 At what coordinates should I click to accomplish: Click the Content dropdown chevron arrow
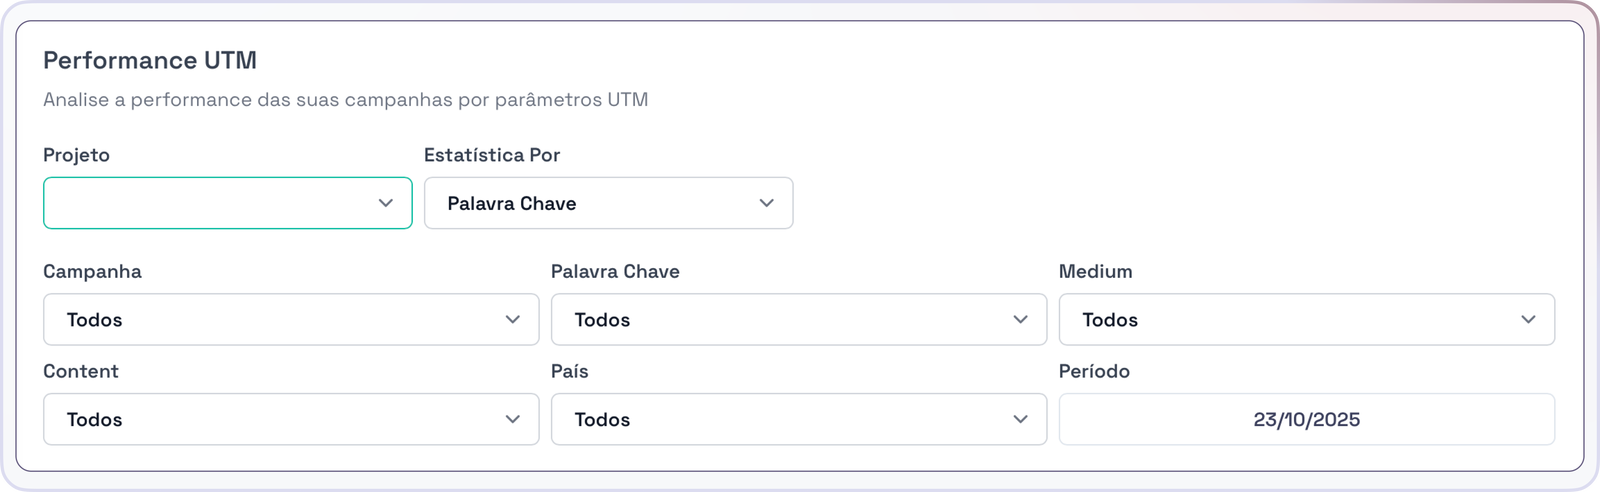tap(513, 420)
